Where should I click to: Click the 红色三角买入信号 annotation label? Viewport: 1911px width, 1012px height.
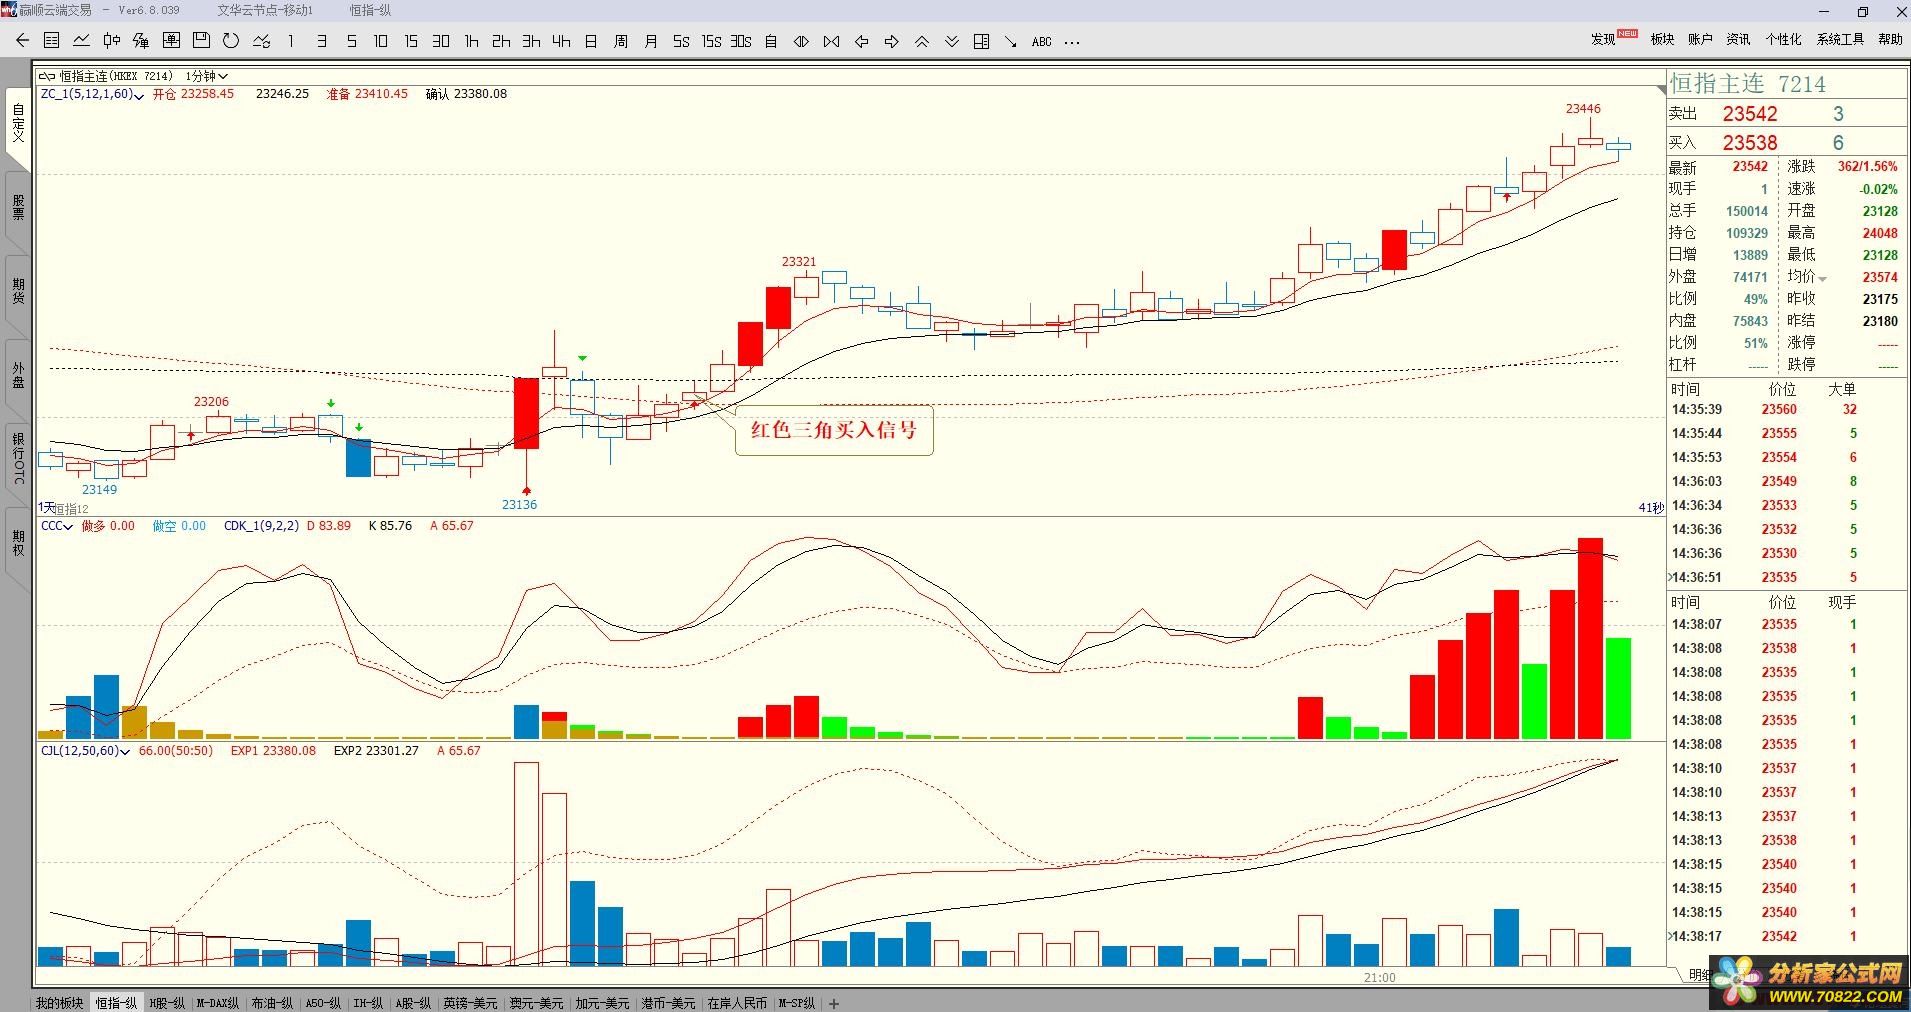[x=834, y=430]
